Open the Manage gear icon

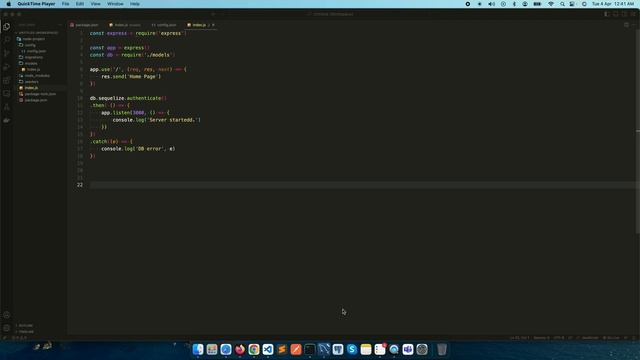[7, 328]
